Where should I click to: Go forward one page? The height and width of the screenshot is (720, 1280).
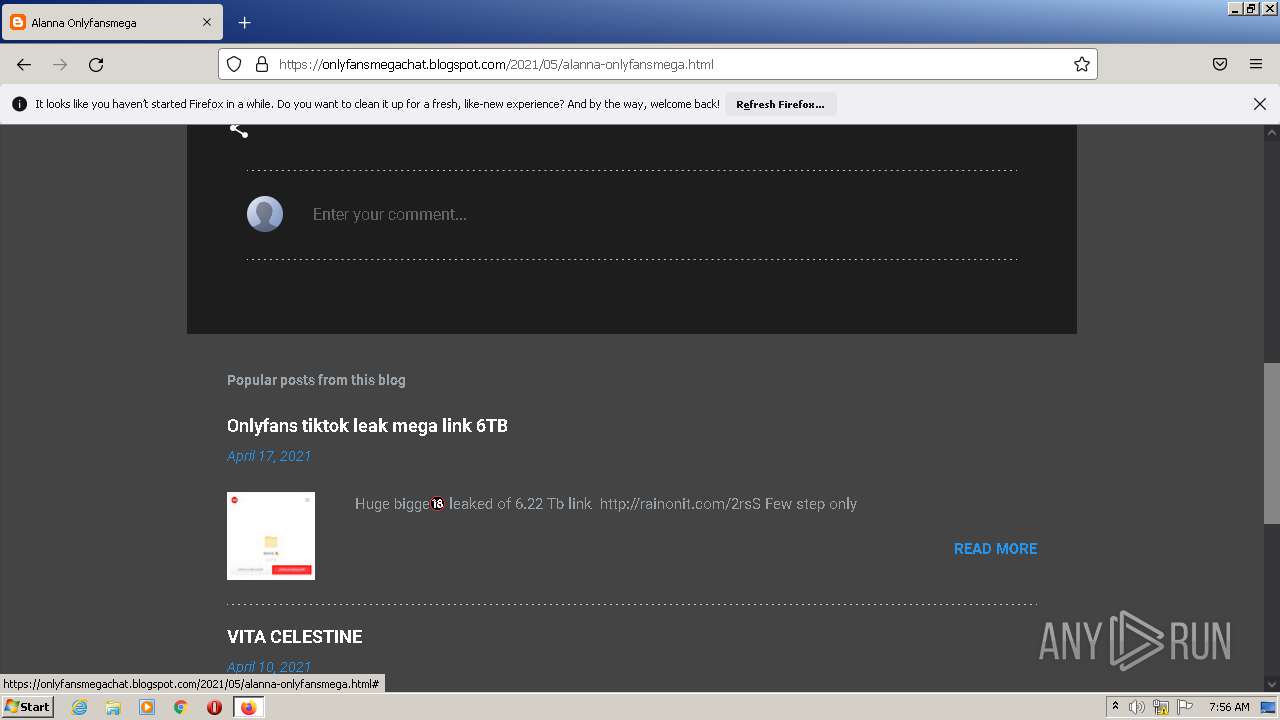point(60,64)
